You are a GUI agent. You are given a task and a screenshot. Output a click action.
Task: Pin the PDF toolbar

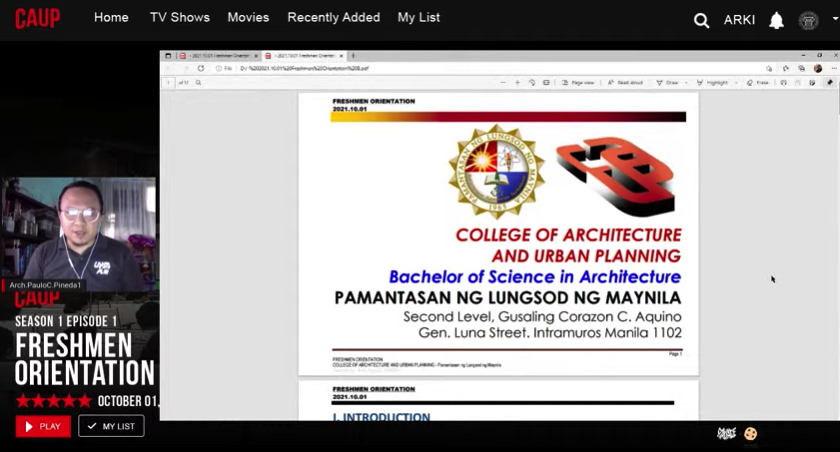pos(829,82)
